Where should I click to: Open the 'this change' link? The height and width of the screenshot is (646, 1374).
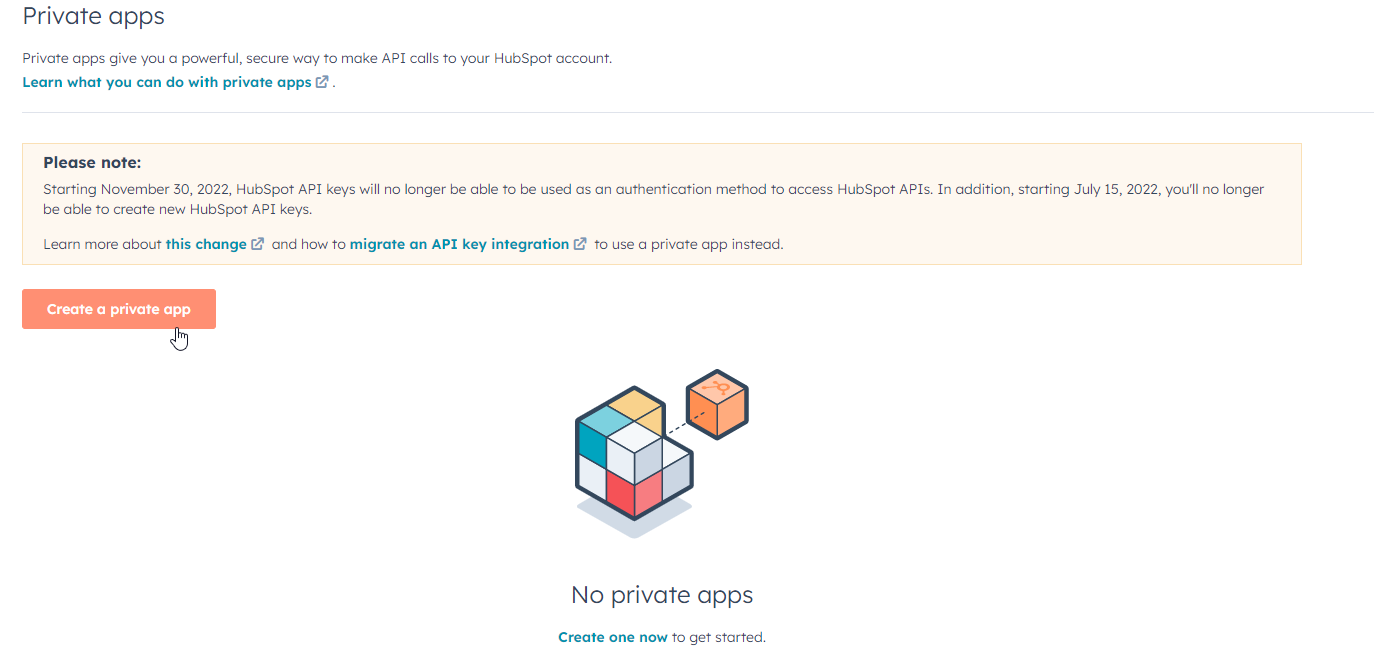(x=206, y=244)
